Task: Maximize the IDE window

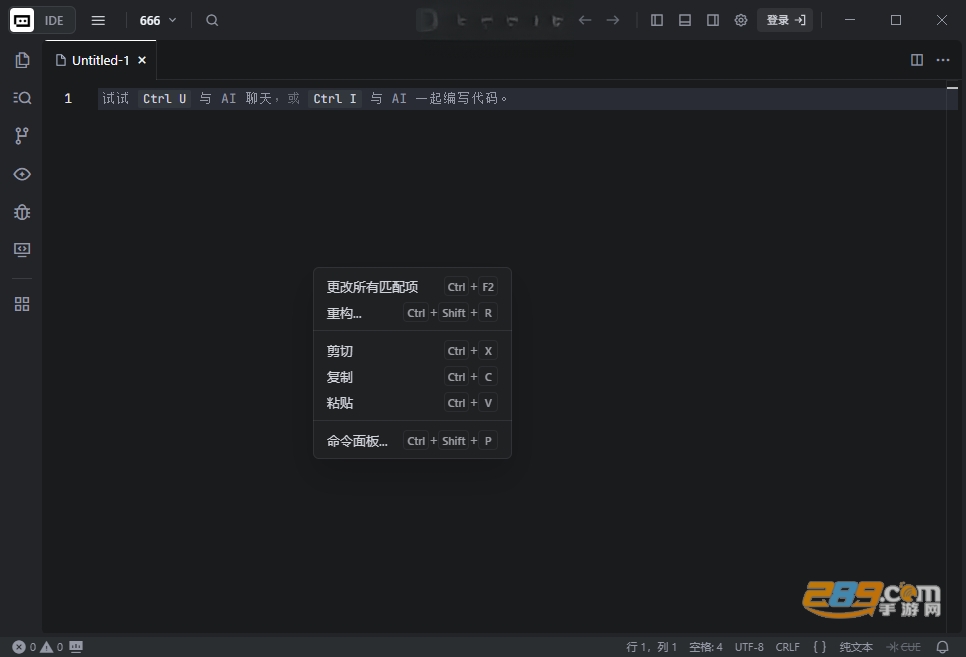Action: point(896,20)
